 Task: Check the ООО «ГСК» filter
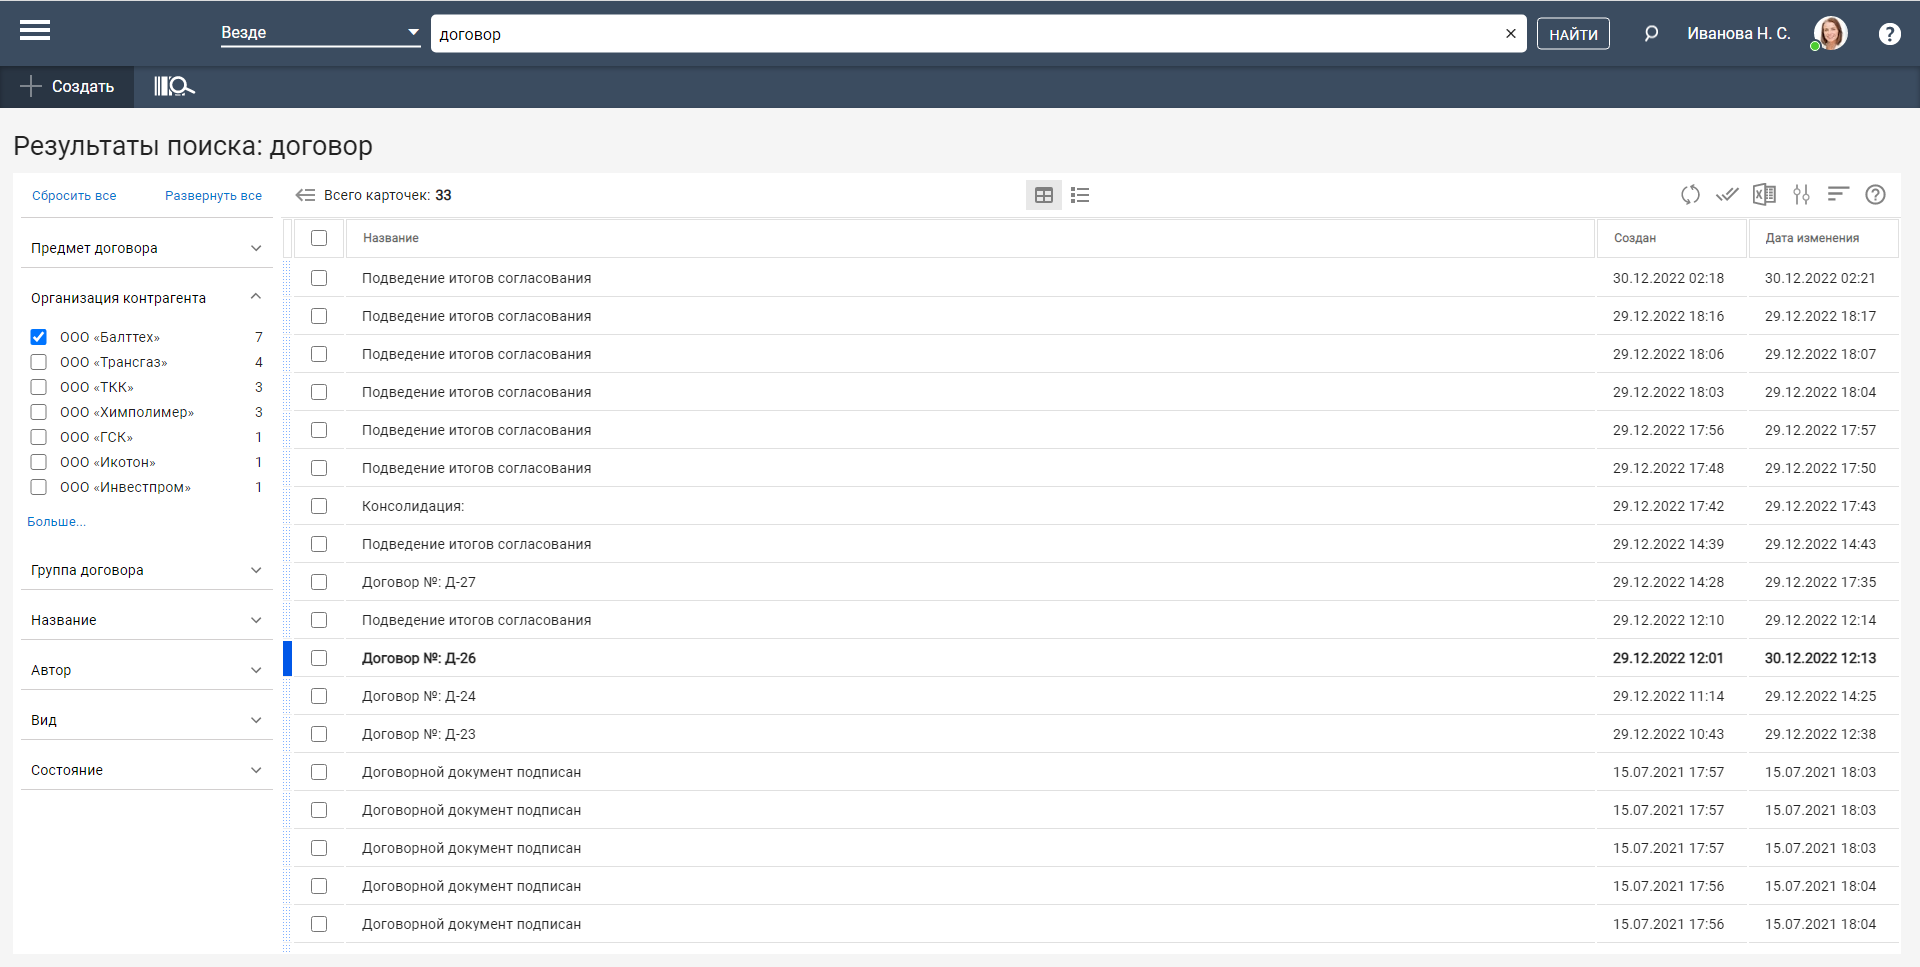[x=38, y=437]
